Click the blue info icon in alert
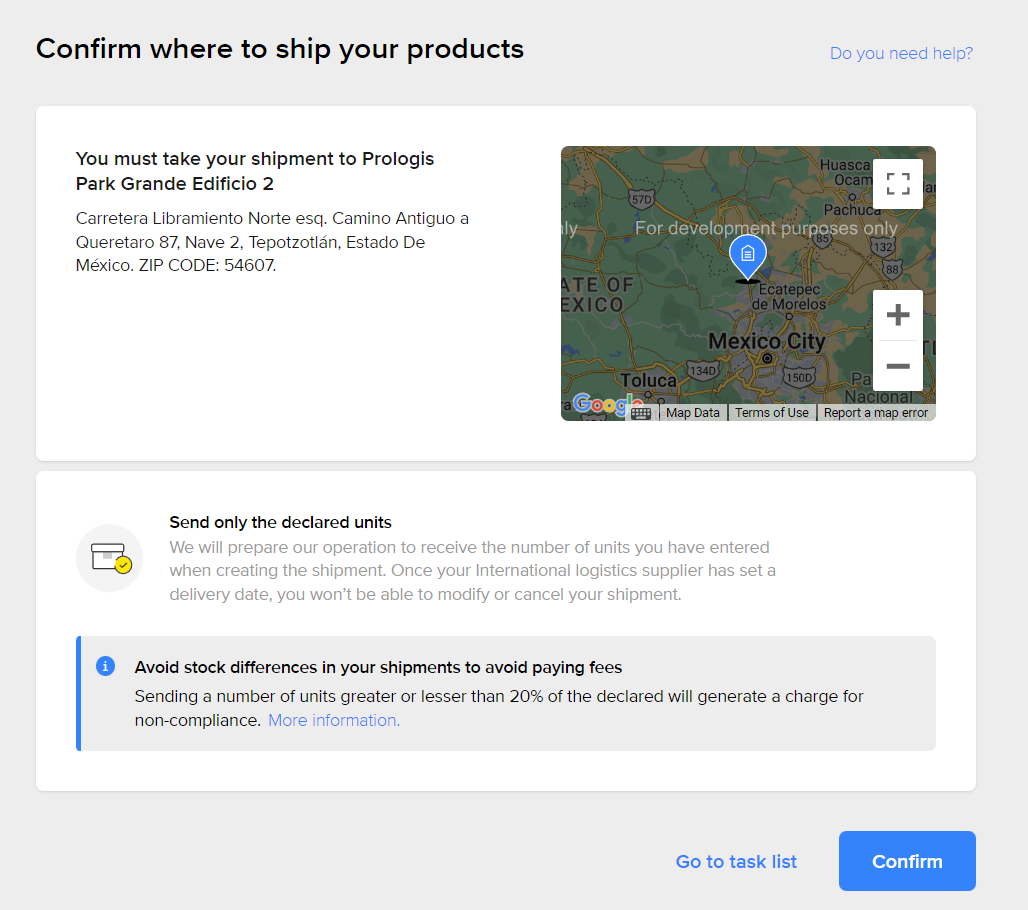1028x910 pixels. 106,667
